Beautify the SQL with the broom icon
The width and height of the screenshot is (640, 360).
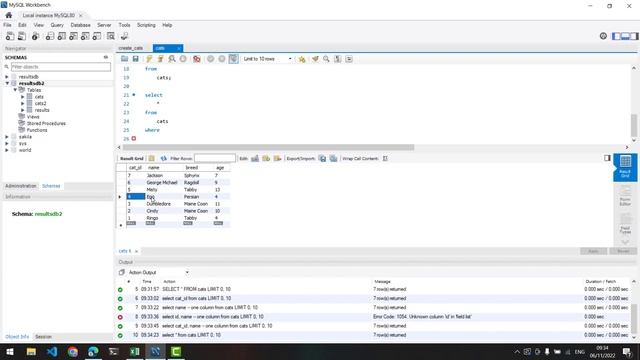[315, 59]
